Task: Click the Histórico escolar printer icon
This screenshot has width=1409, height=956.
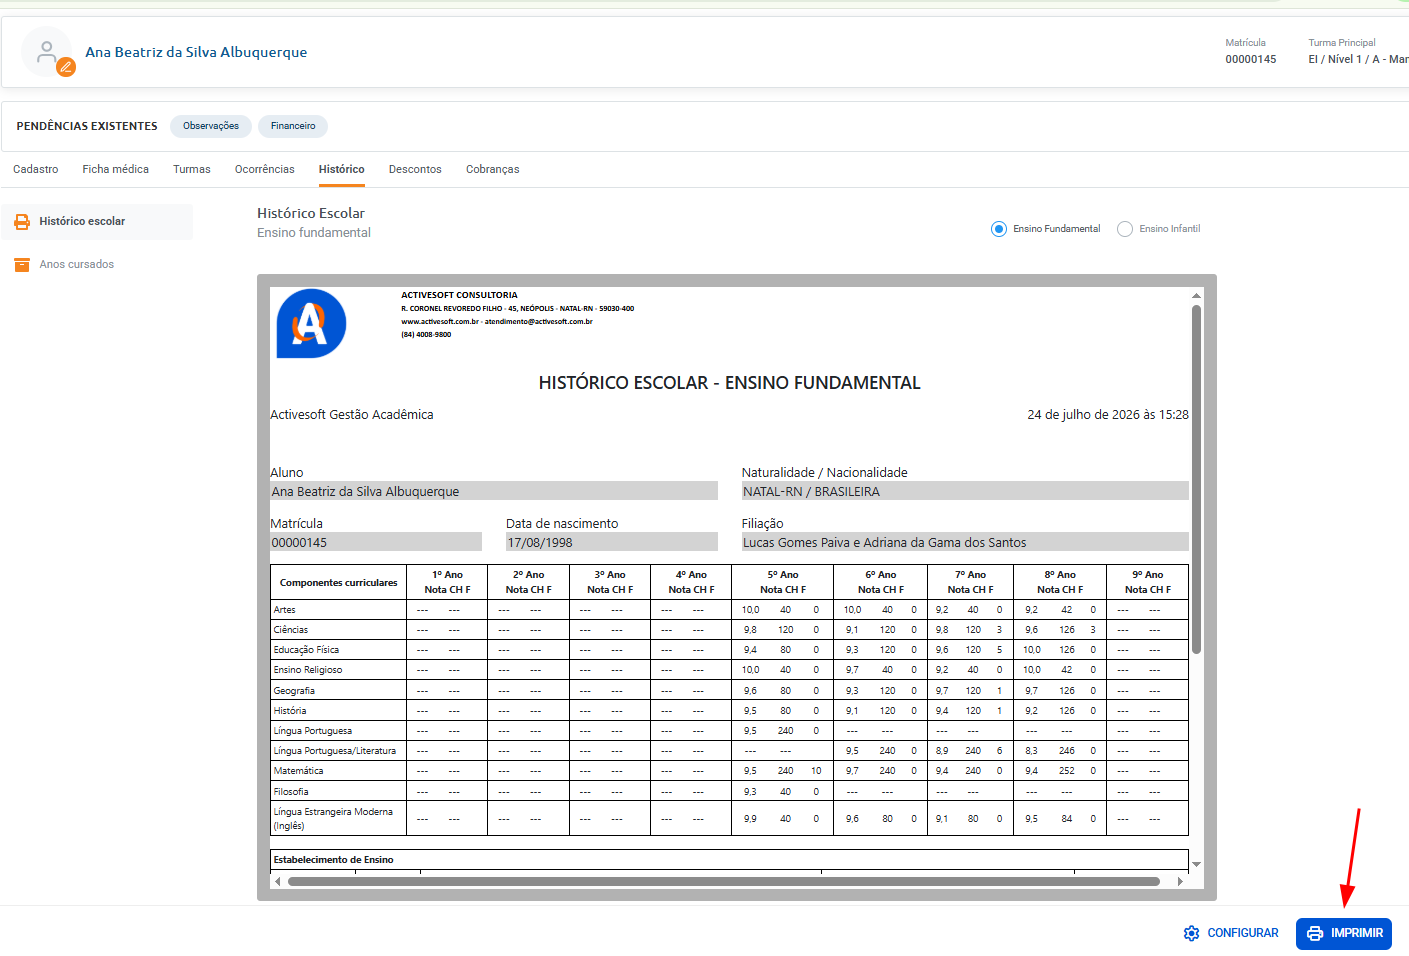Action: click(x=22, y=222)
